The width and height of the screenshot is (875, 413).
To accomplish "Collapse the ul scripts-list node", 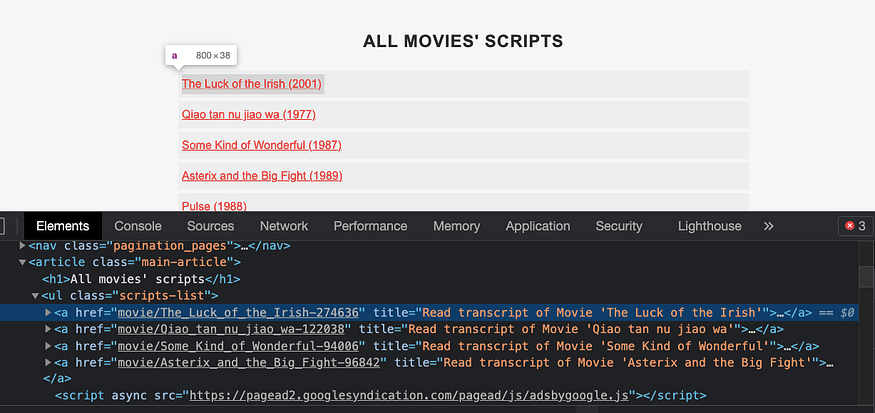I will tap(35, 295).
